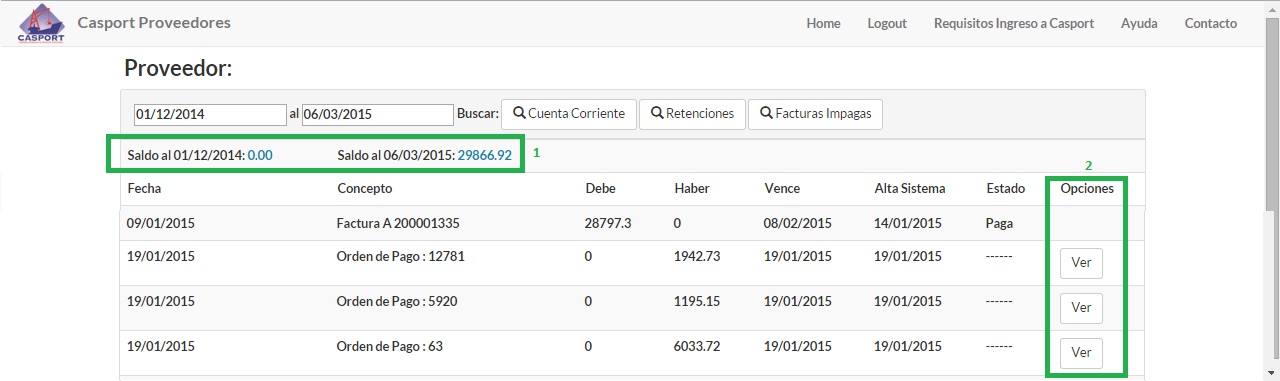View Orden de Pago 5920 details
This screenshot has height=381, width=1280.
click(1081, 308)
